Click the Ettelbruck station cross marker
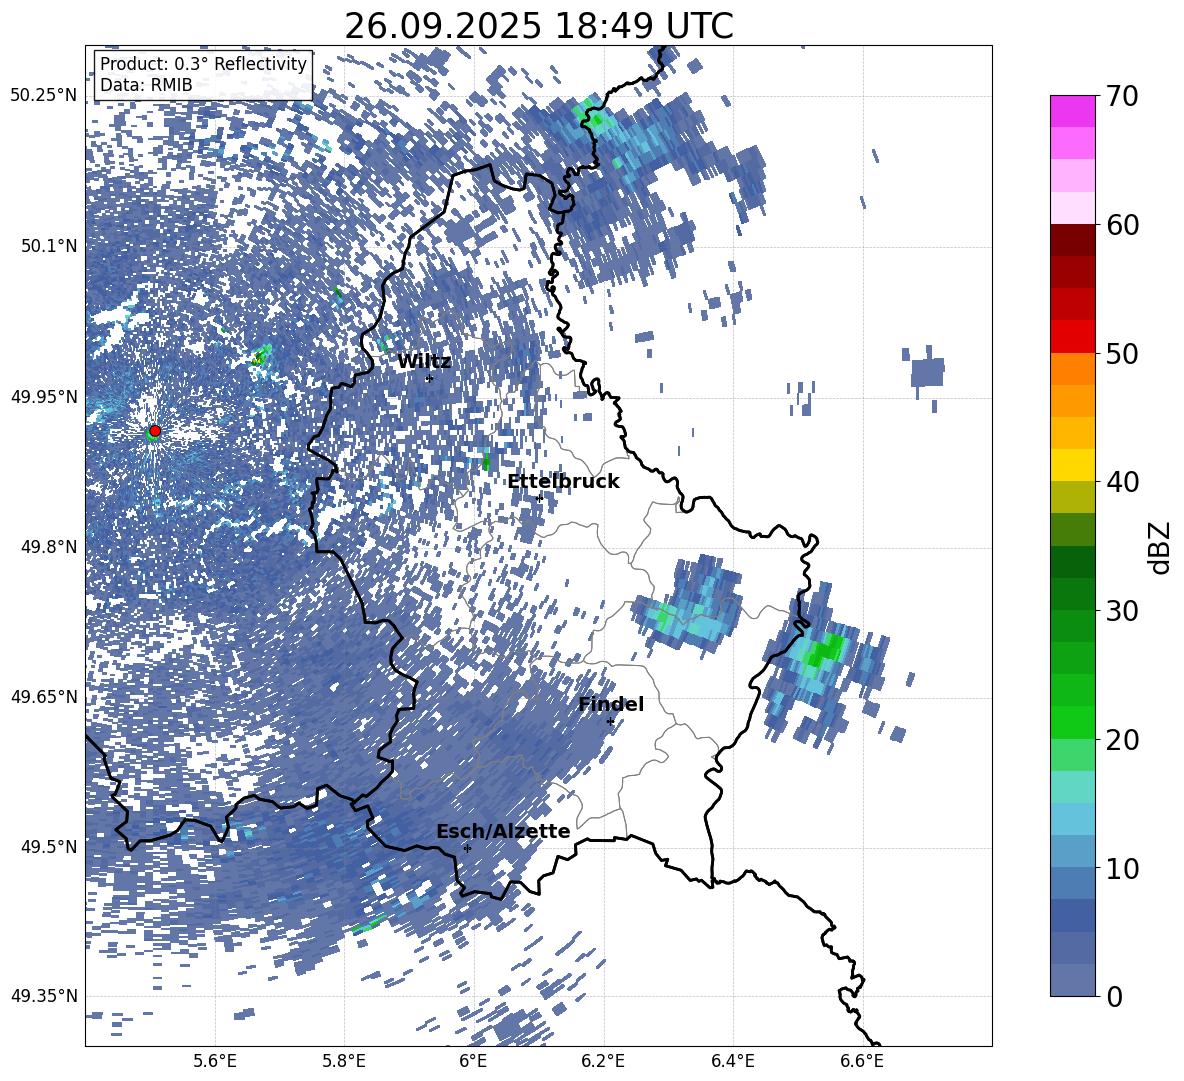 point(538,498)
